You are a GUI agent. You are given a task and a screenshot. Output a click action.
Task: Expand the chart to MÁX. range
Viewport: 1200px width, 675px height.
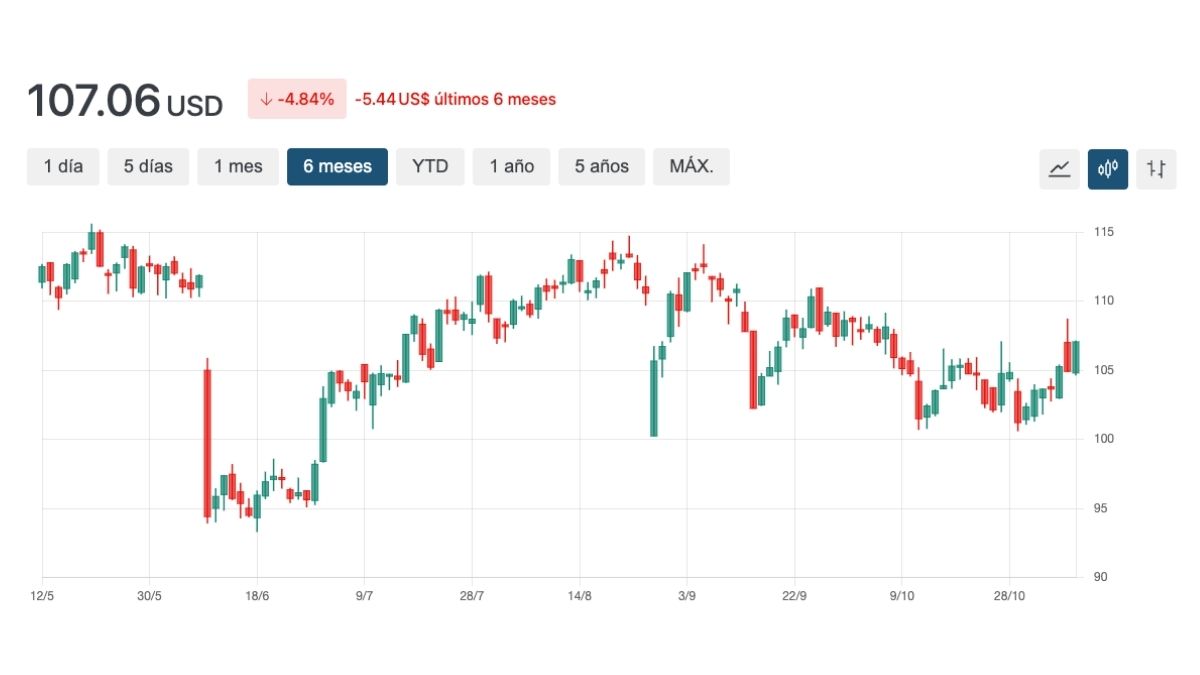coord(691,167)
